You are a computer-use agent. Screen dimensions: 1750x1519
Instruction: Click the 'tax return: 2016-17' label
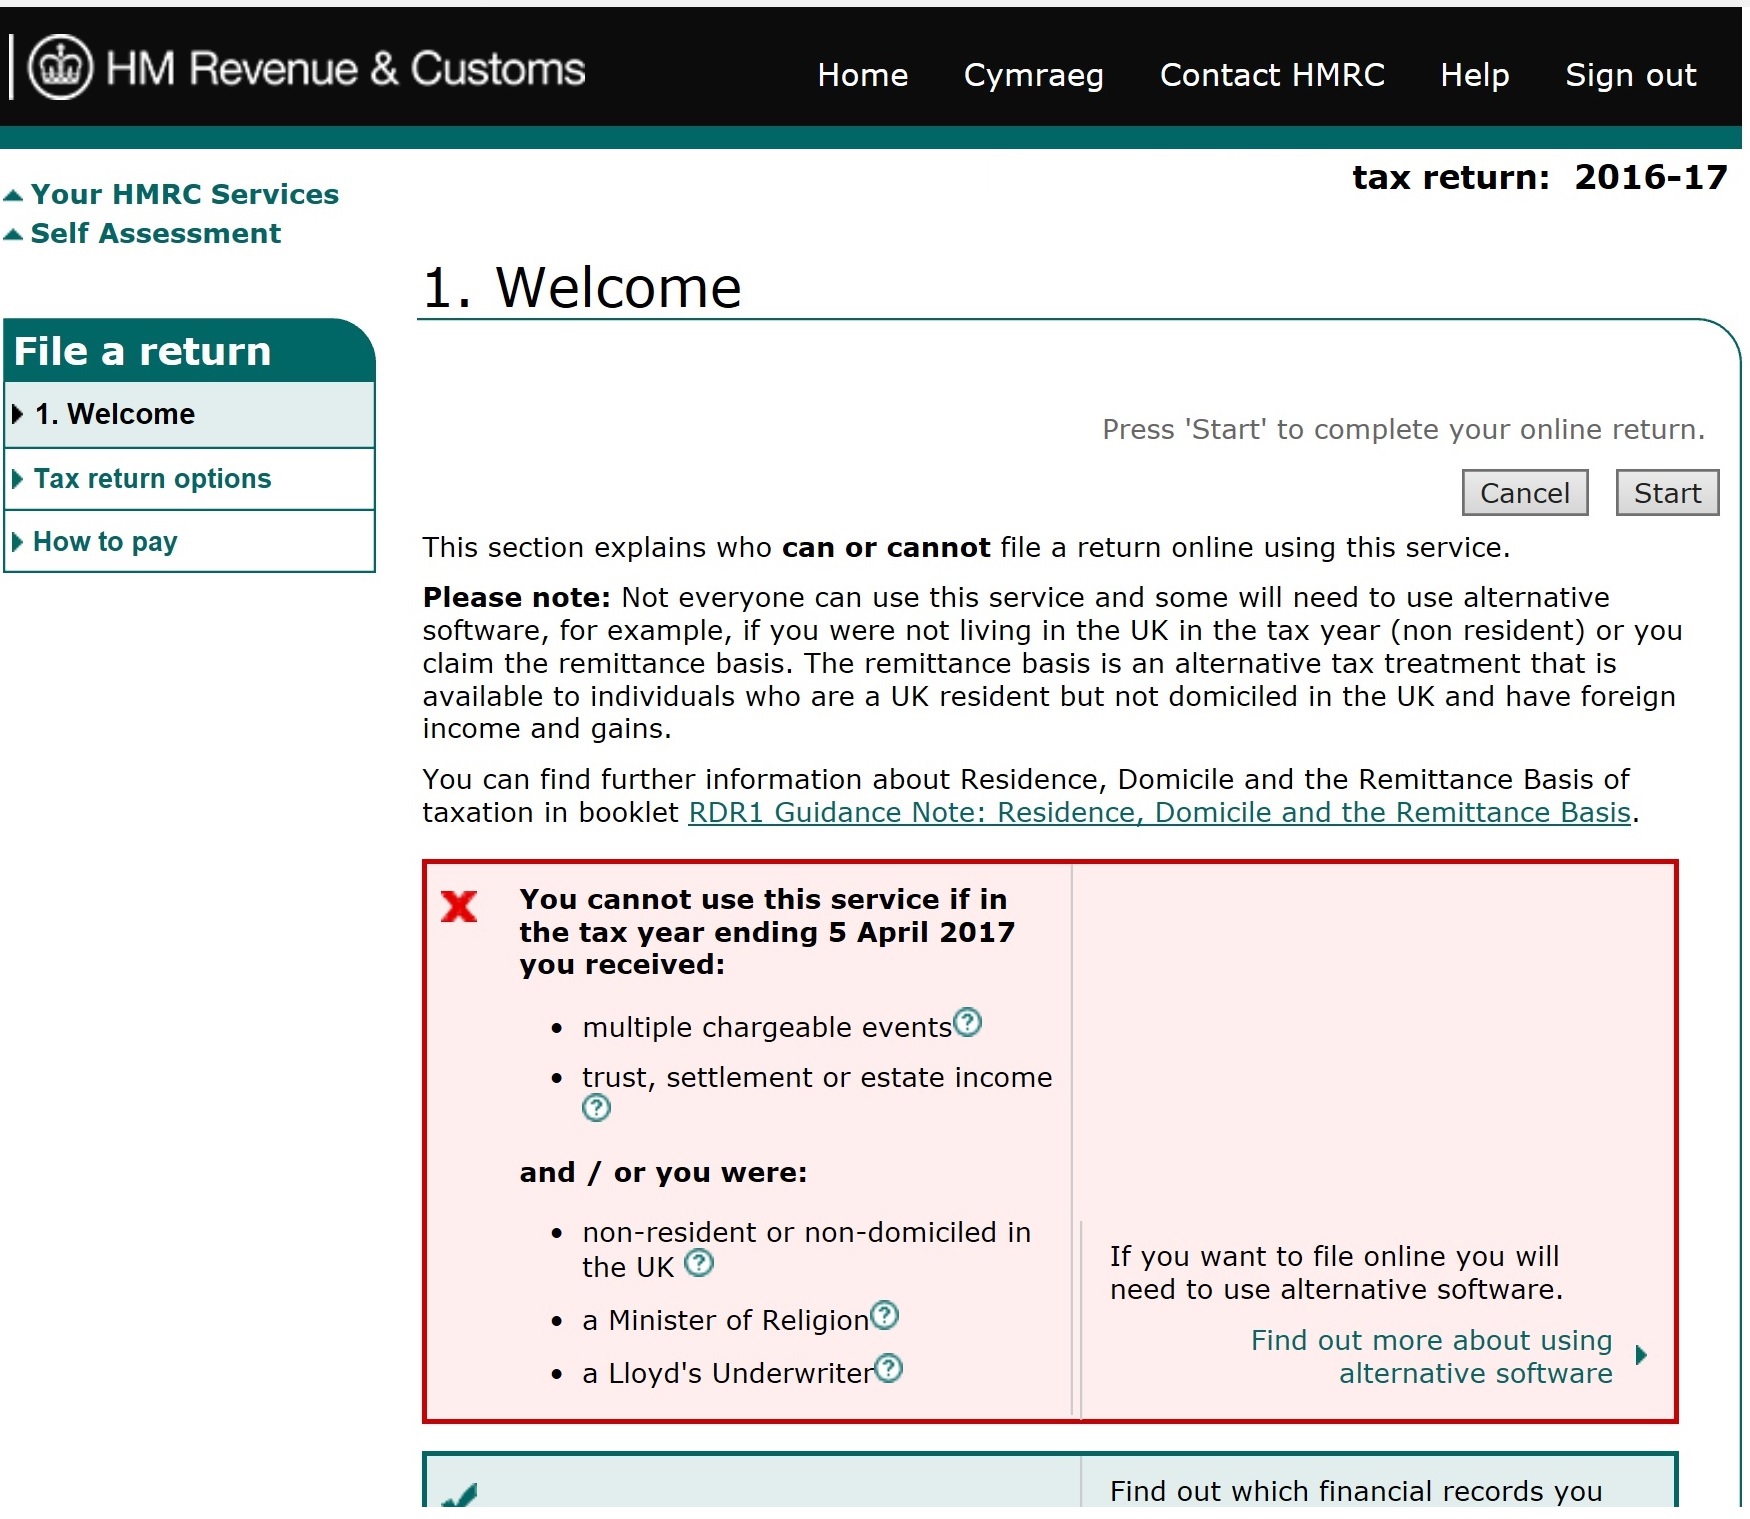(x=1539, y=177)
